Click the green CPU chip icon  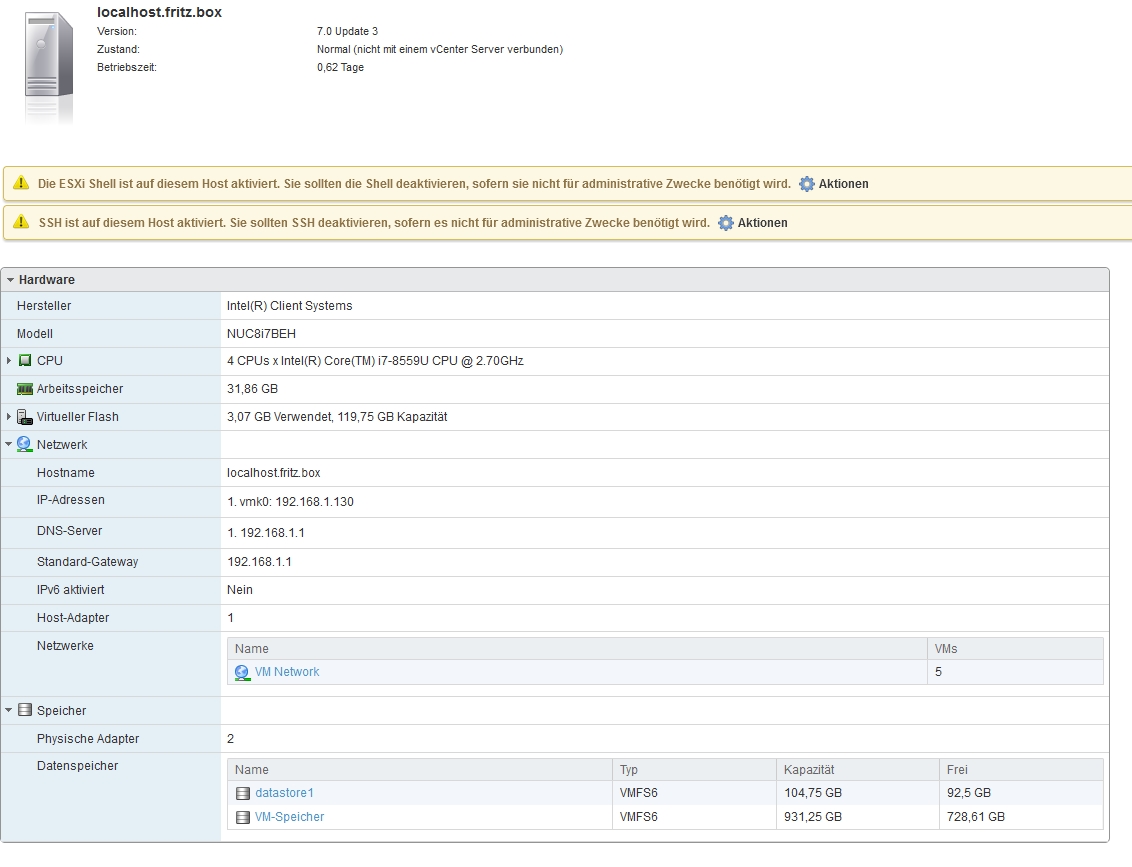[x=25, y=361]
